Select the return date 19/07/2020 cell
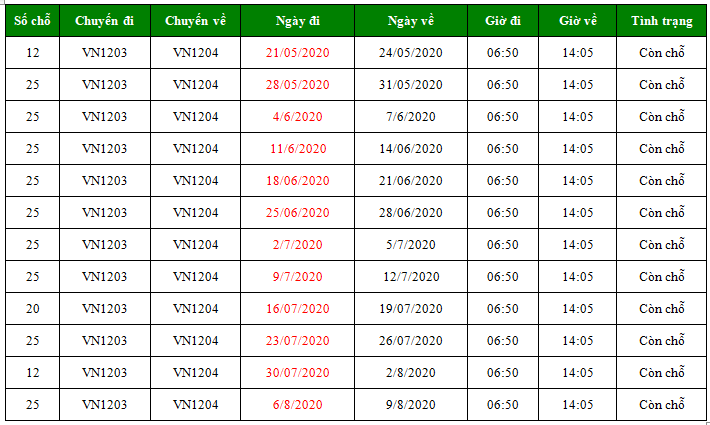Viewport: 710px width, 425px height. 411,309
